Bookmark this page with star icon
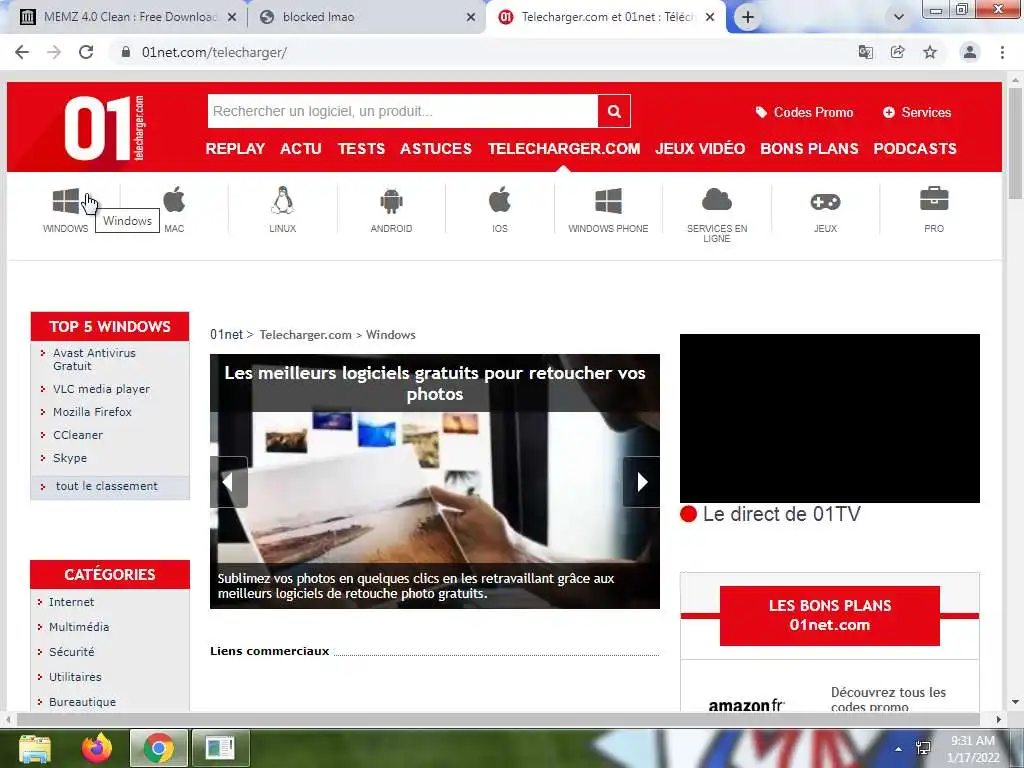 pos(930,52)
